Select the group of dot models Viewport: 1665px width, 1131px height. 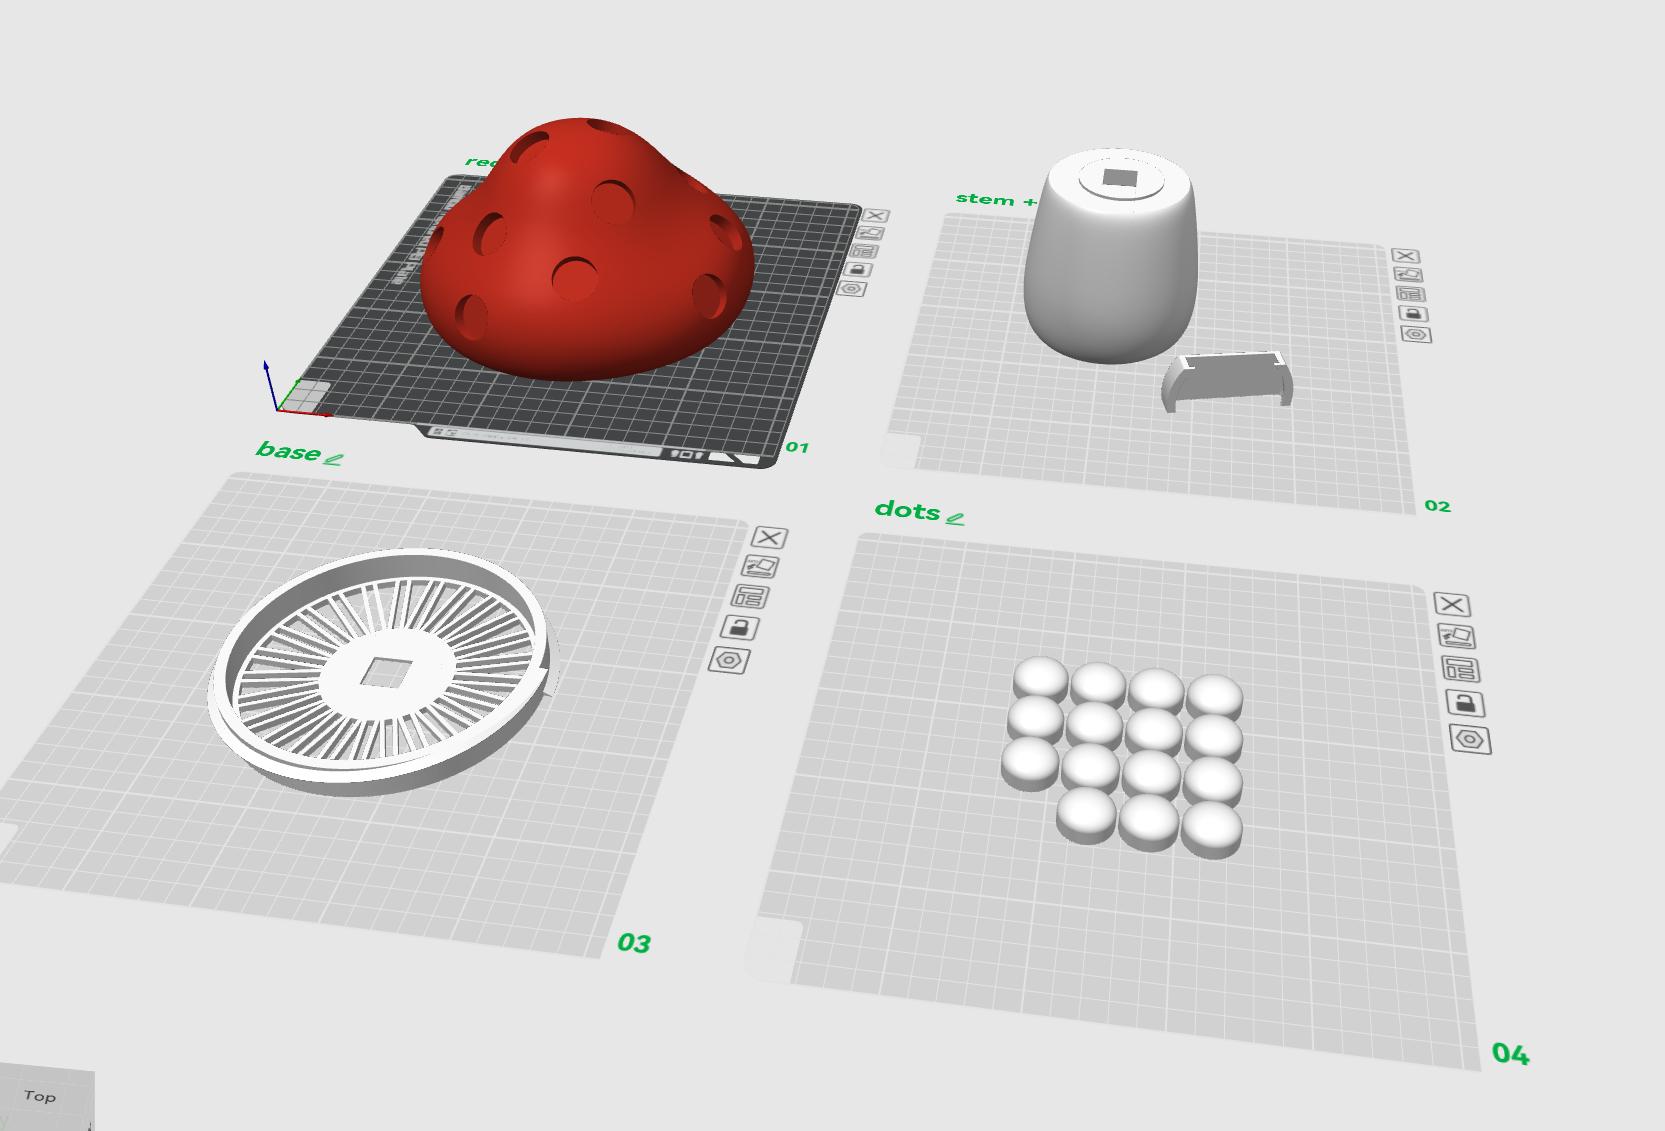click(x=1124, y=757)
